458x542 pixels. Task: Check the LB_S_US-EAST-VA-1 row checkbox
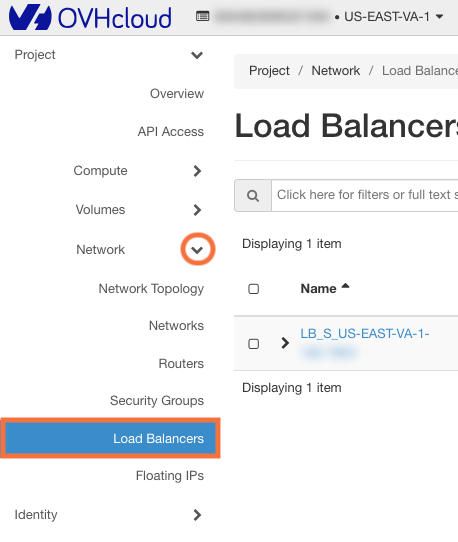click(253, 344)
